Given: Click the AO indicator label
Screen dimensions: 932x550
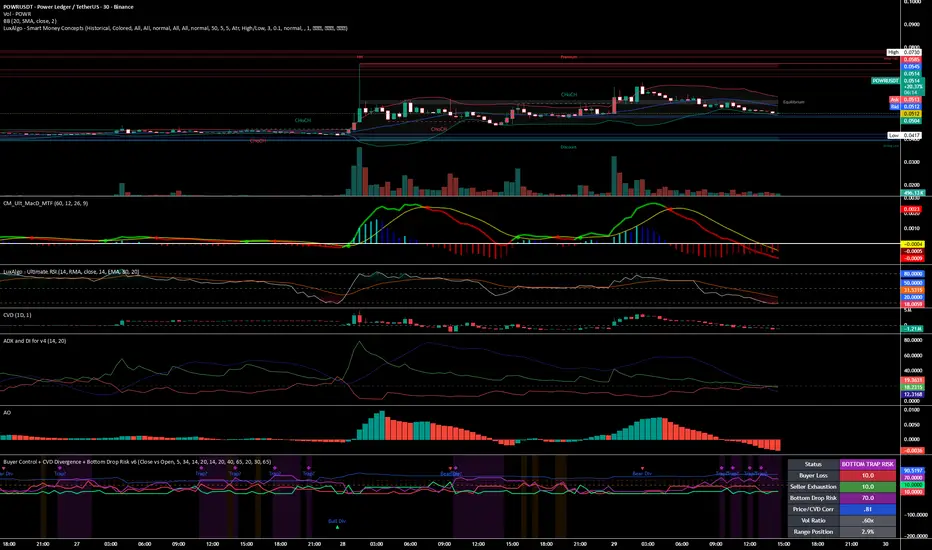Looking at the screenshot, I should click(7, 413).
